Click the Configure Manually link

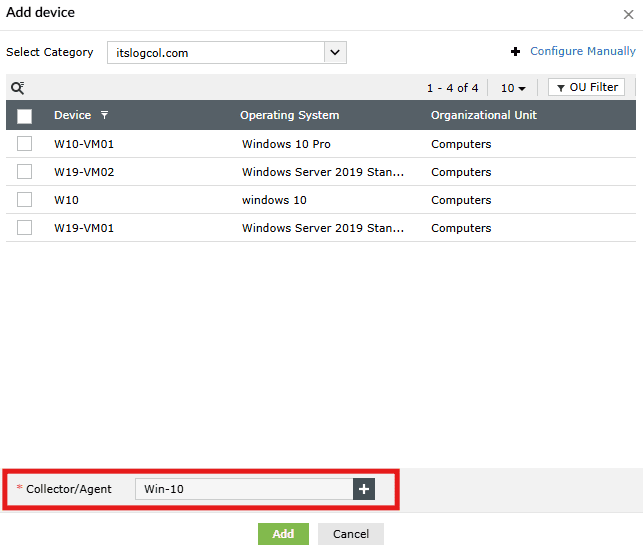[583, 51]
